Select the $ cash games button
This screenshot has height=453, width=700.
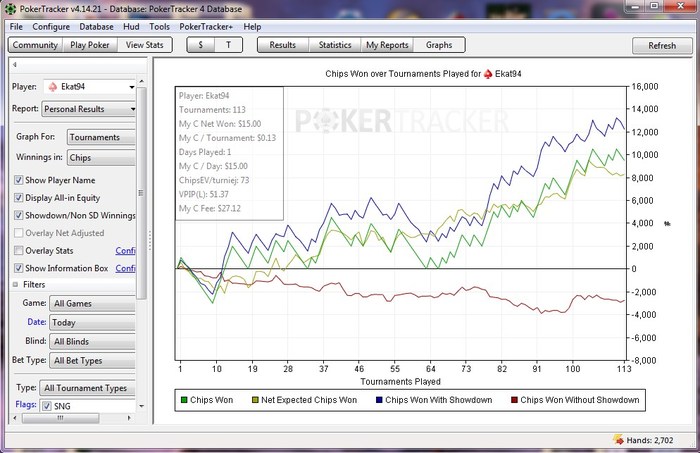point(200,45)
